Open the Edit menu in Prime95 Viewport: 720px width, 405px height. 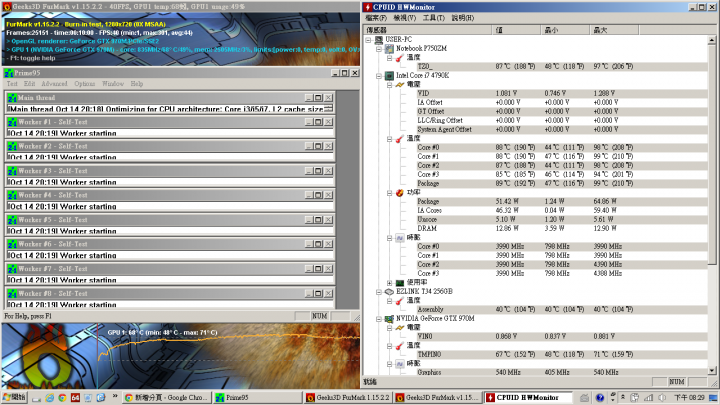29,84
